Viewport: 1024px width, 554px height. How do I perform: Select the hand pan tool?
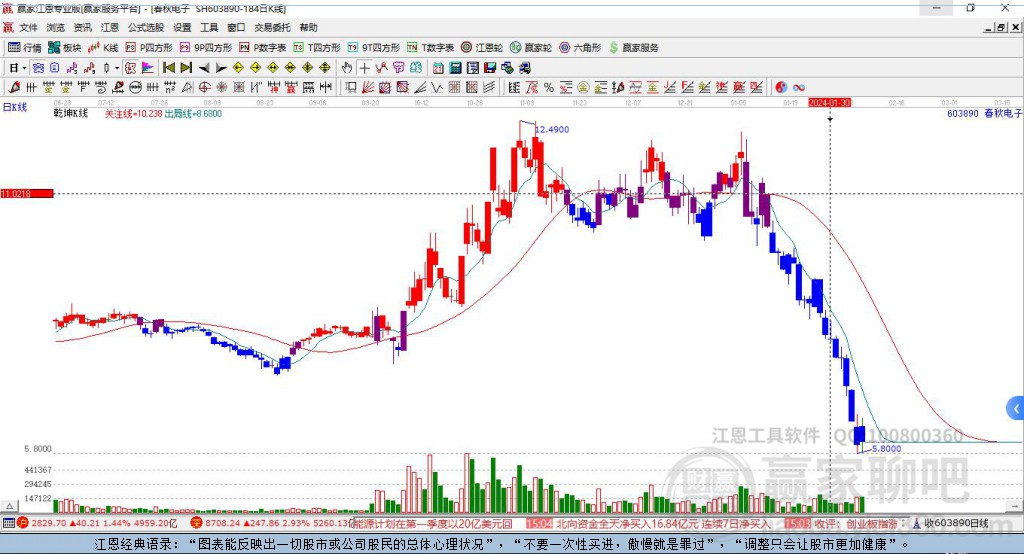[x=347, y=67]
